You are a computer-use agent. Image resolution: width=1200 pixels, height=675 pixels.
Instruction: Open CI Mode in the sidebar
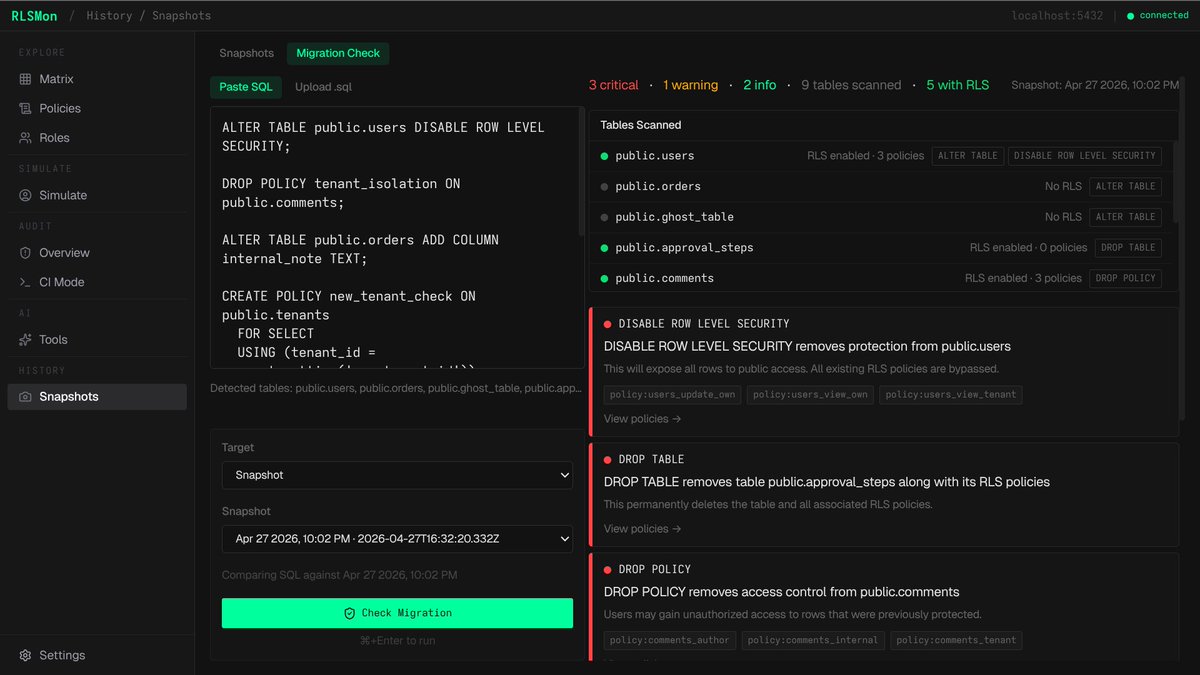coord(97,282)
